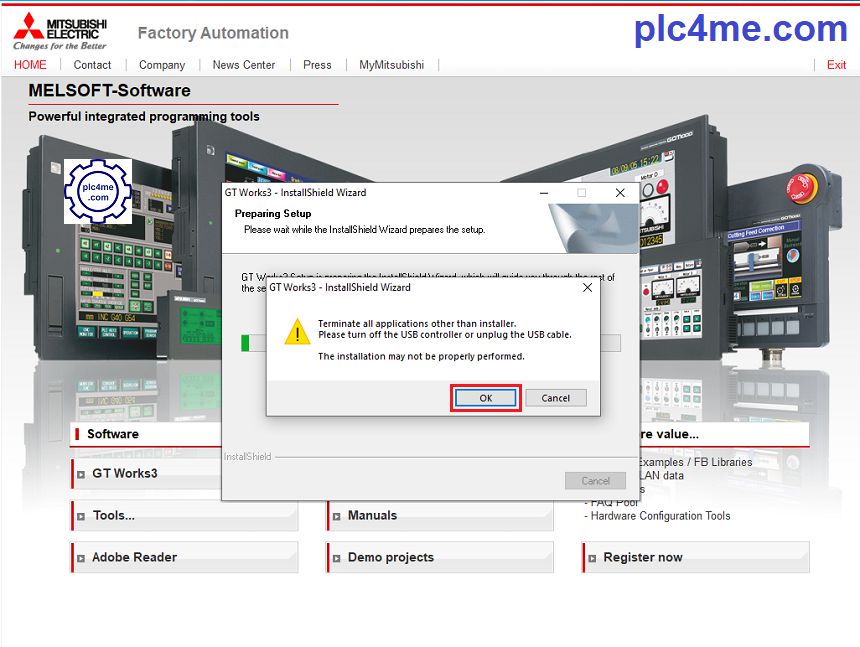Click the Exit link

[836, 65]
